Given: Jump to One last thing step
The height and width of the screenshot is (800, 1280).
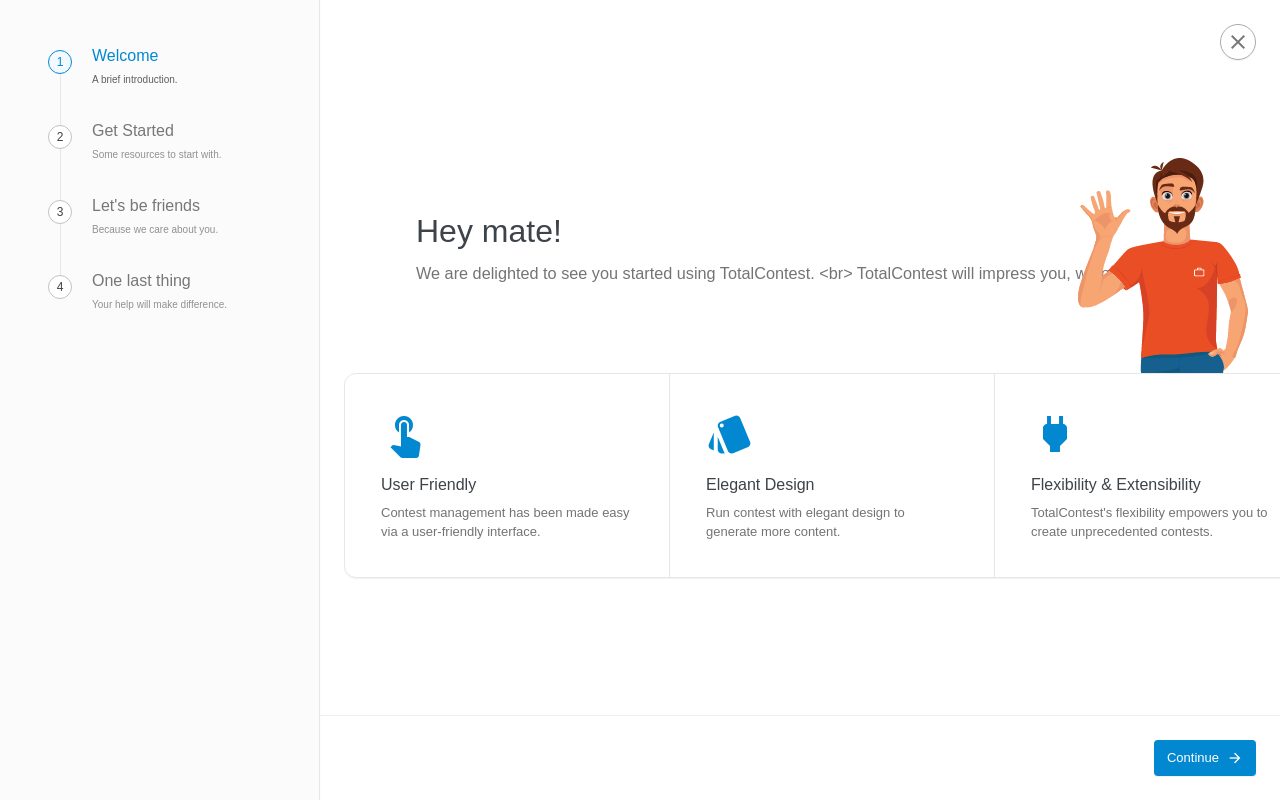Looking at the screenshot, I should 141,281.
